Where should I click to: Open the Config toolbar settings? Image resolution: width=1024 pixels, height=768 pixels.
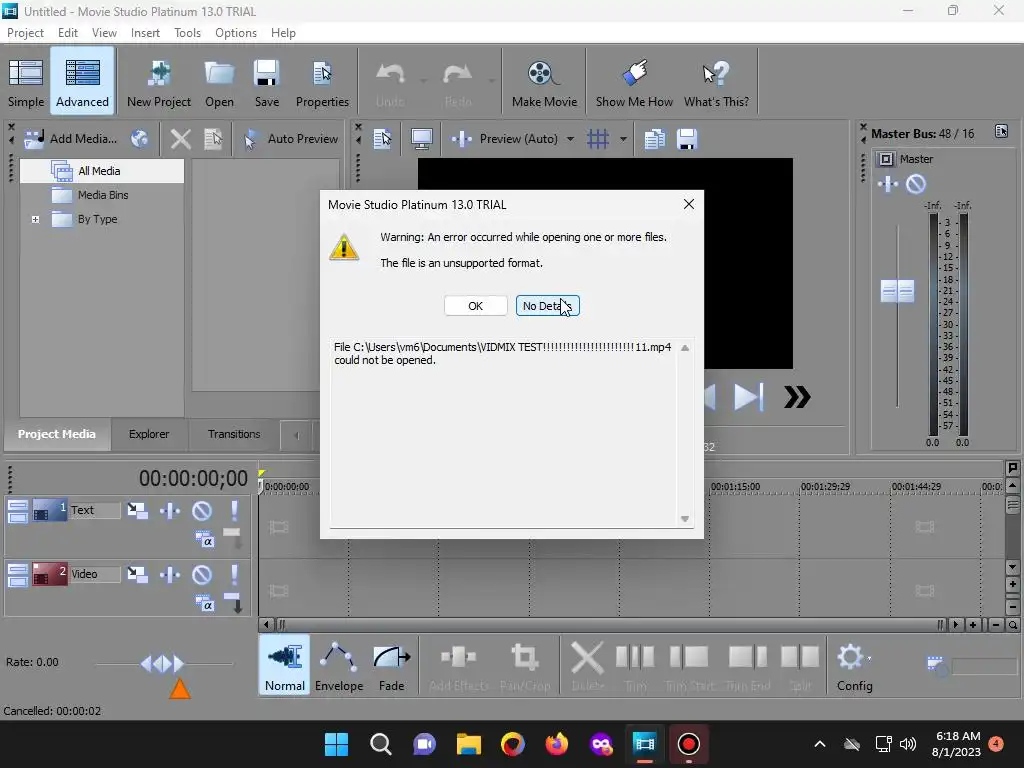pos(855,667)
